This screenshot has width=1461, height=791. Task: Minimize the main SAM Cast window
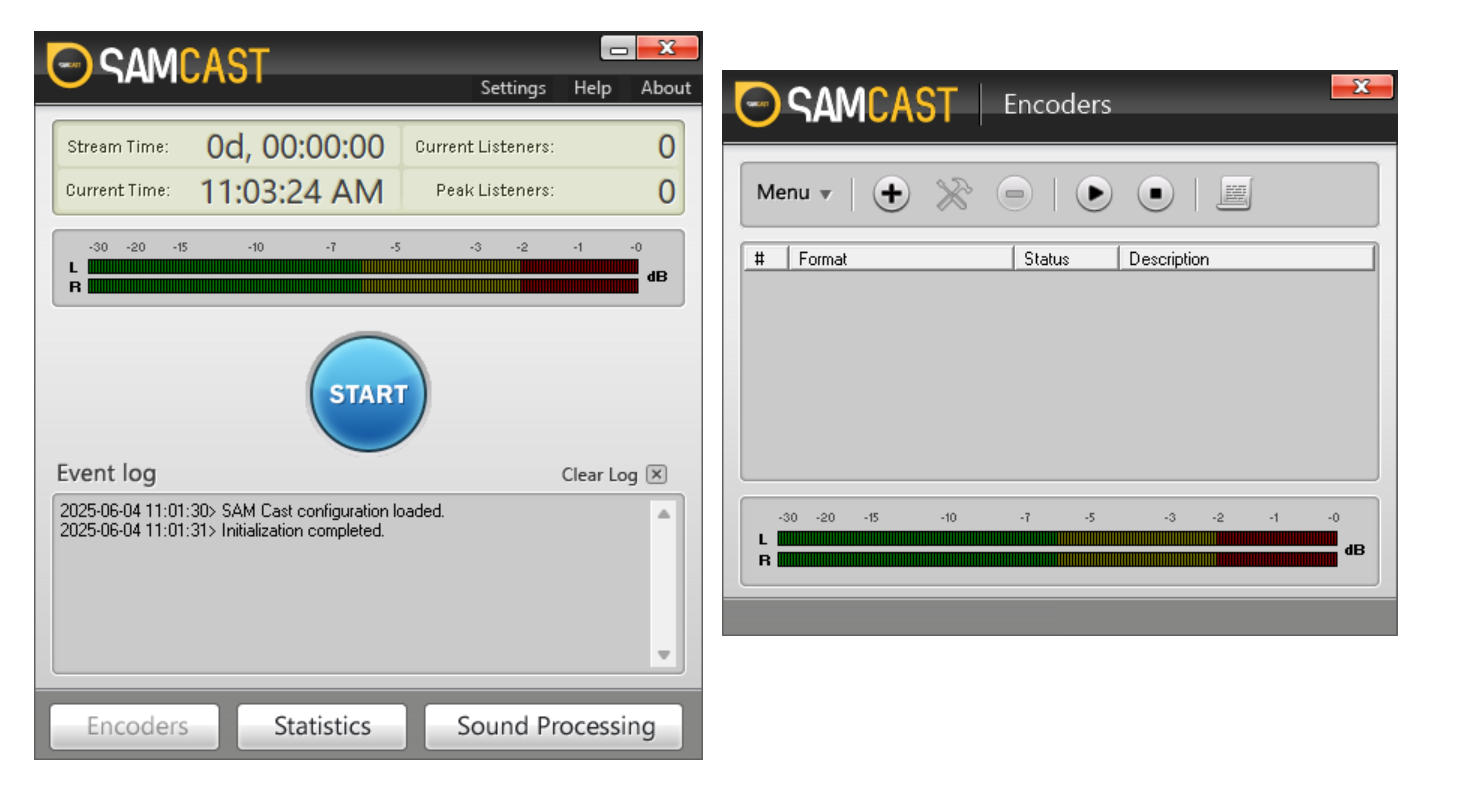(x=618, y=48)
